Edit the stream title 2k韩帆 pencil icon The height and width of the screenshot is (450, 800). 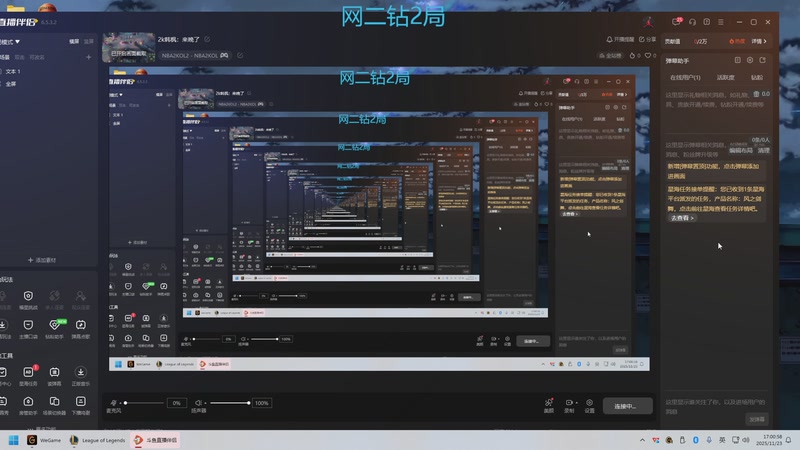[x=207, y=39]
